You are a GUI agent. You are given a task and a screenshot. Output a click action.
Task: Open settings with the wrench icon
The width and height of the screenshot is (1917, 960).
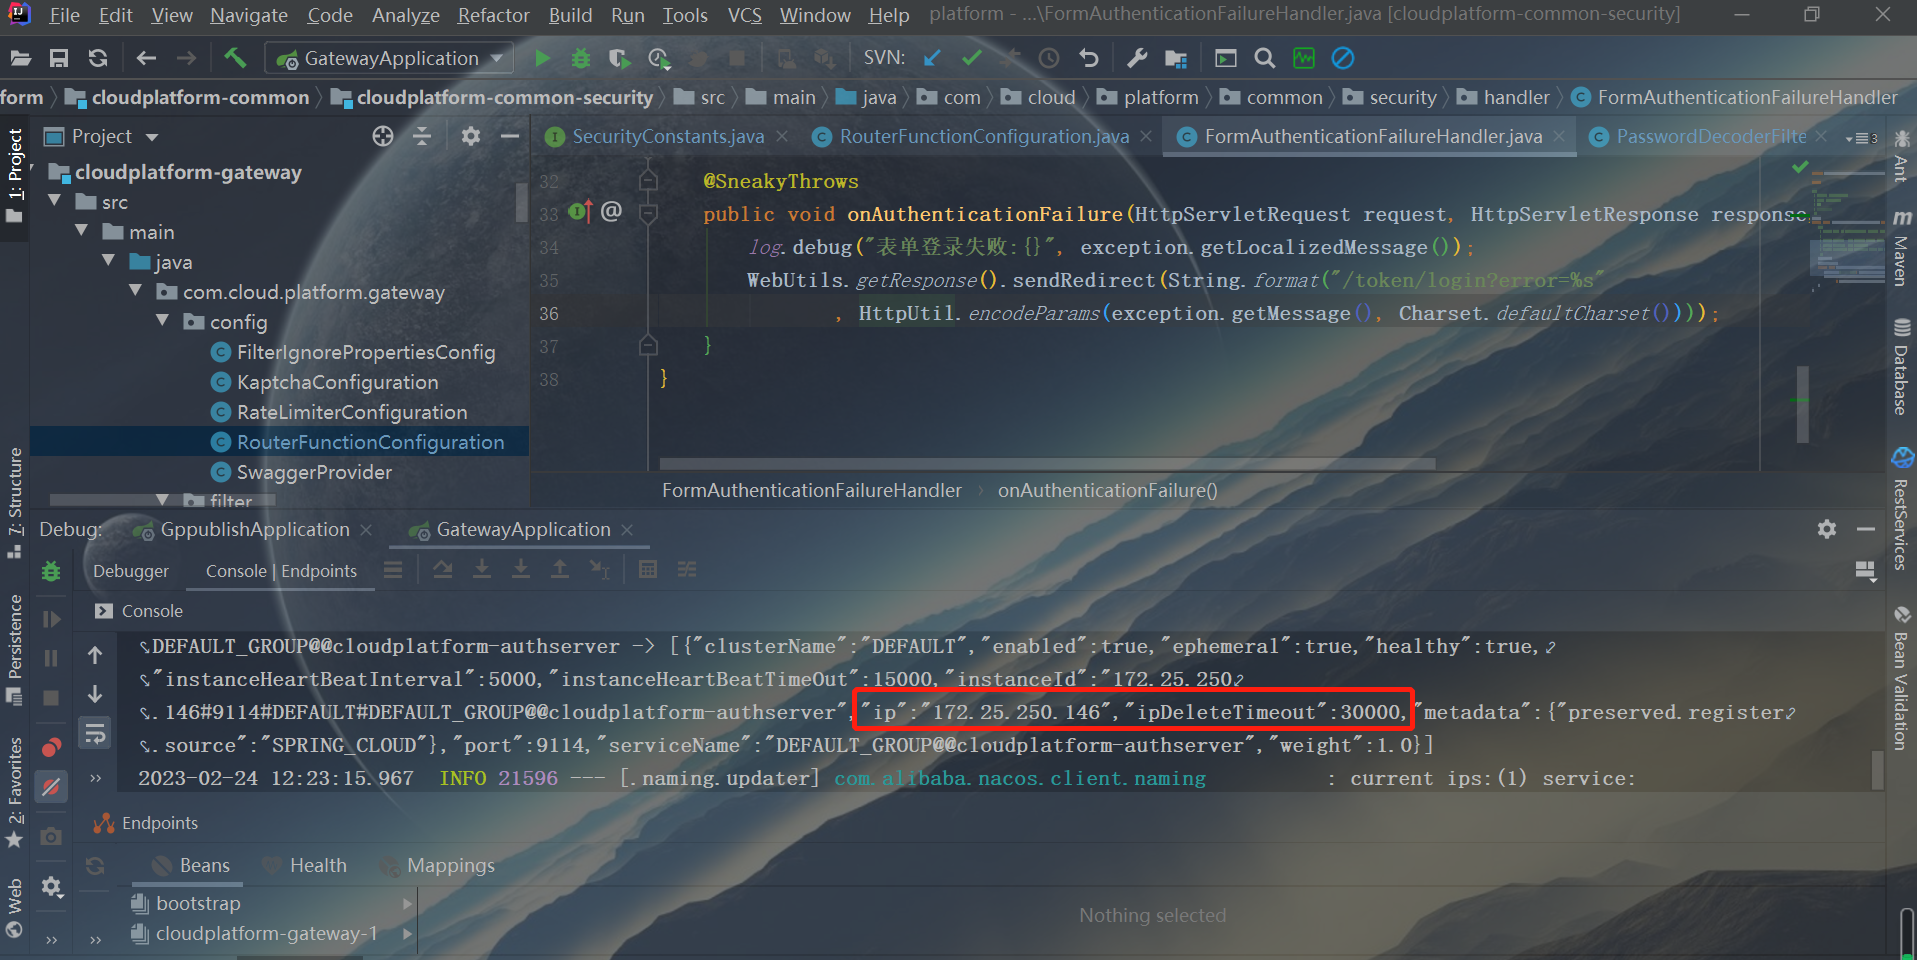pyautogui.click(x=1137, y=58)
